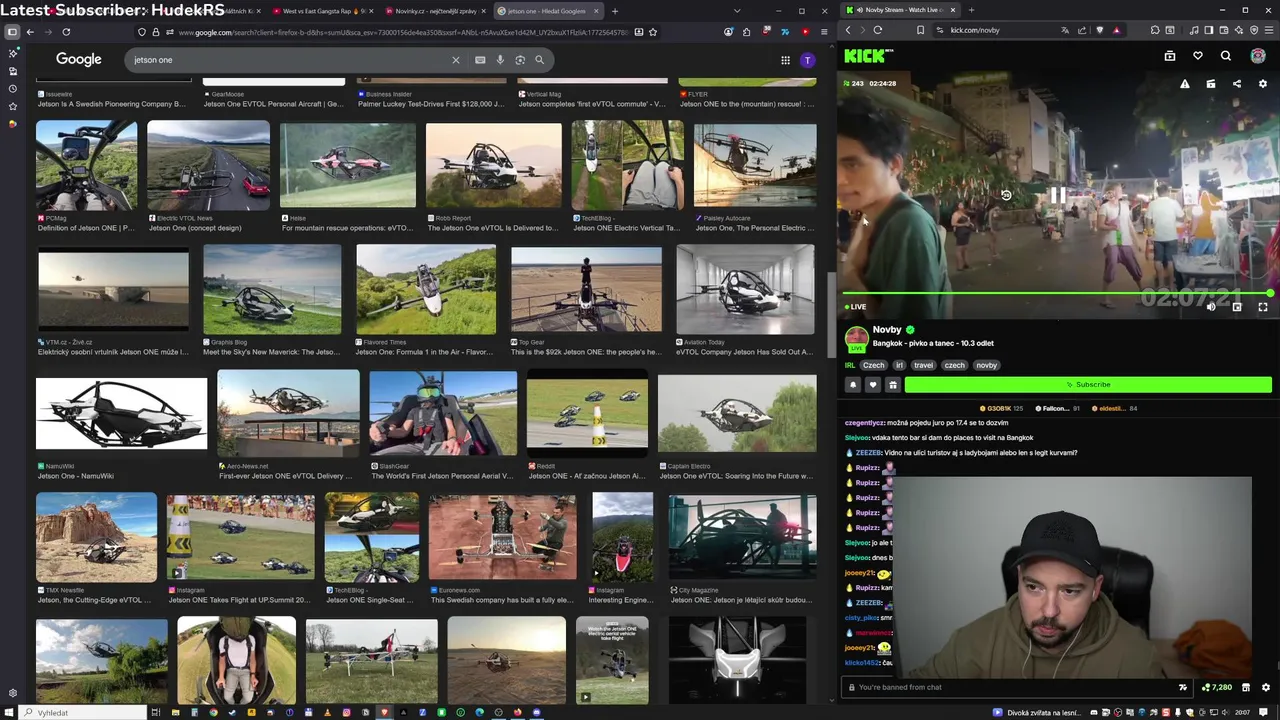Image resolution: width=1280 pixels, height=720 pixels.
Task: Toggle picture-in-picture mini player
Action: pos(1237,307)
